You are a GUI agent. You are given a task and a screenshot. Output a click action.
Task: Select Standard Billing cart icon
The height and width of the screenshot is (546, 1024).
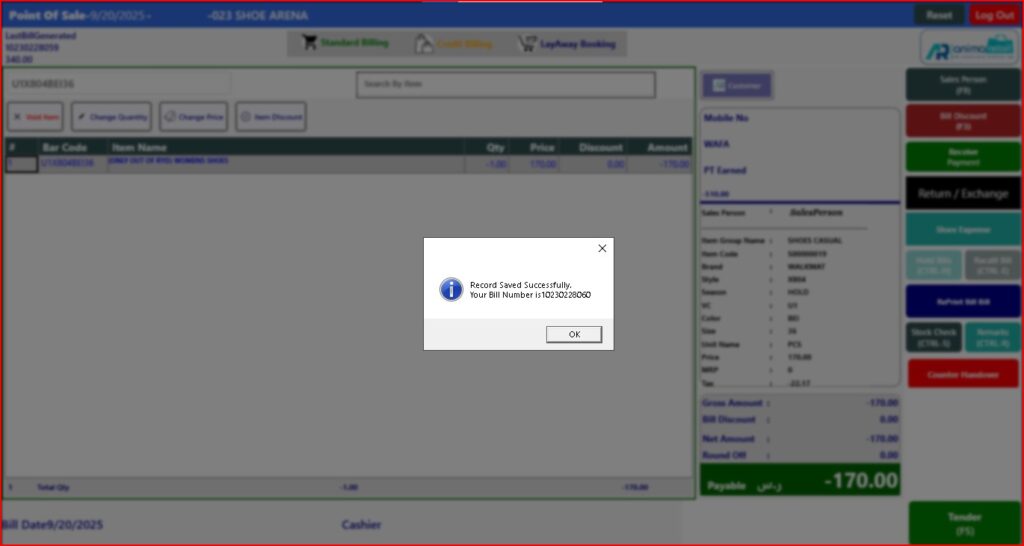point(310,43)
